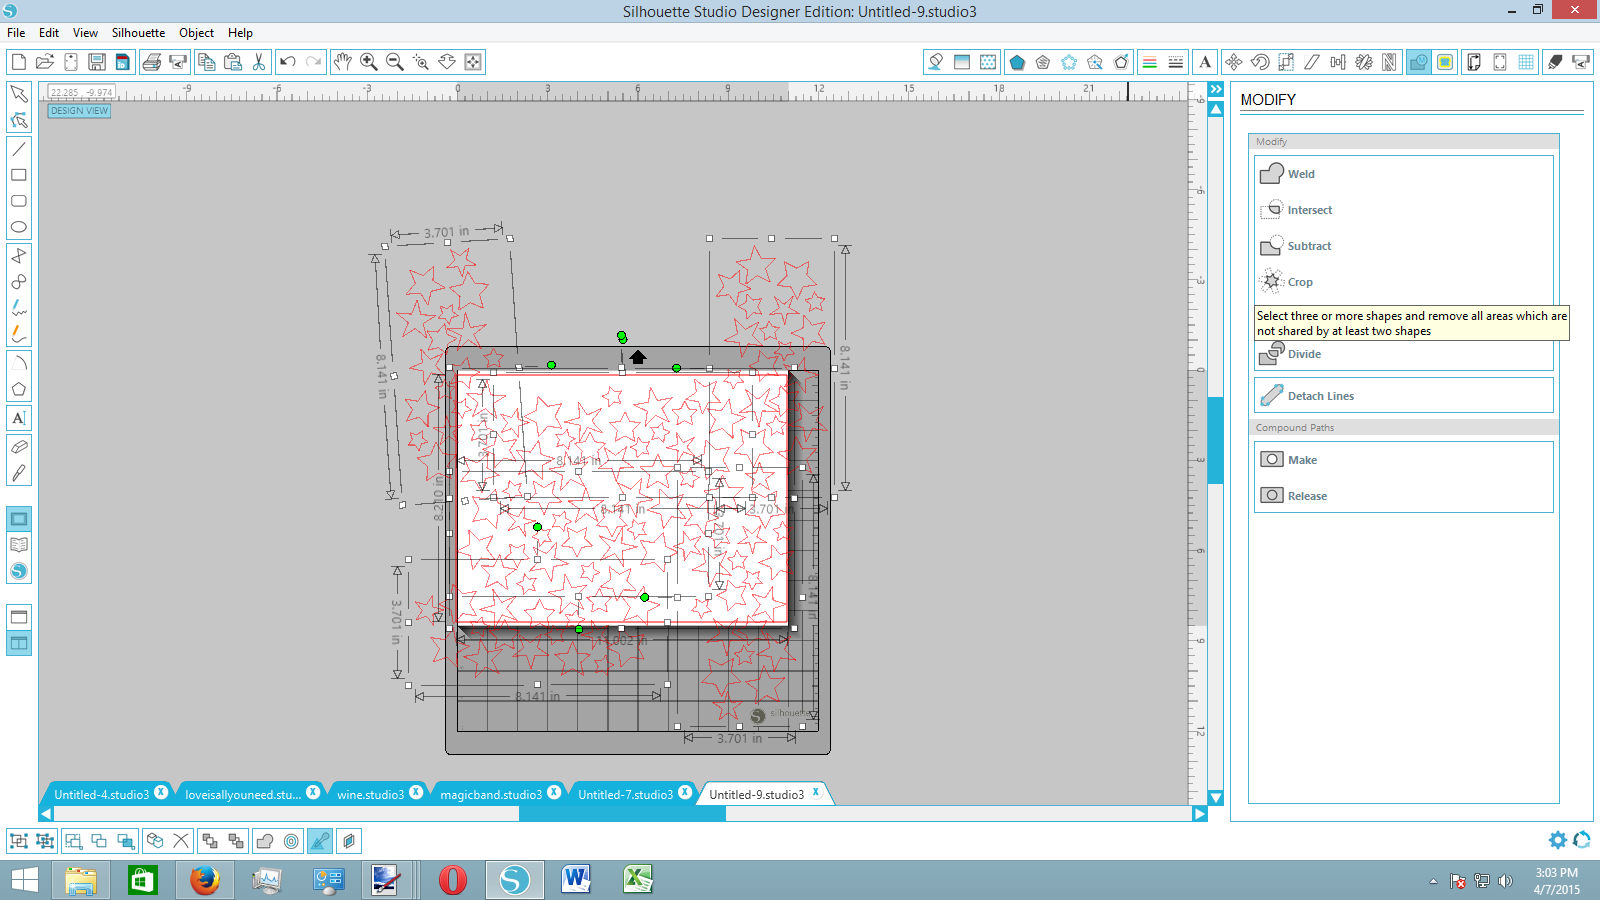Toggle the Grid settings icon
The width and height of the screenshot is (1600, 900).
(1526, 62)
